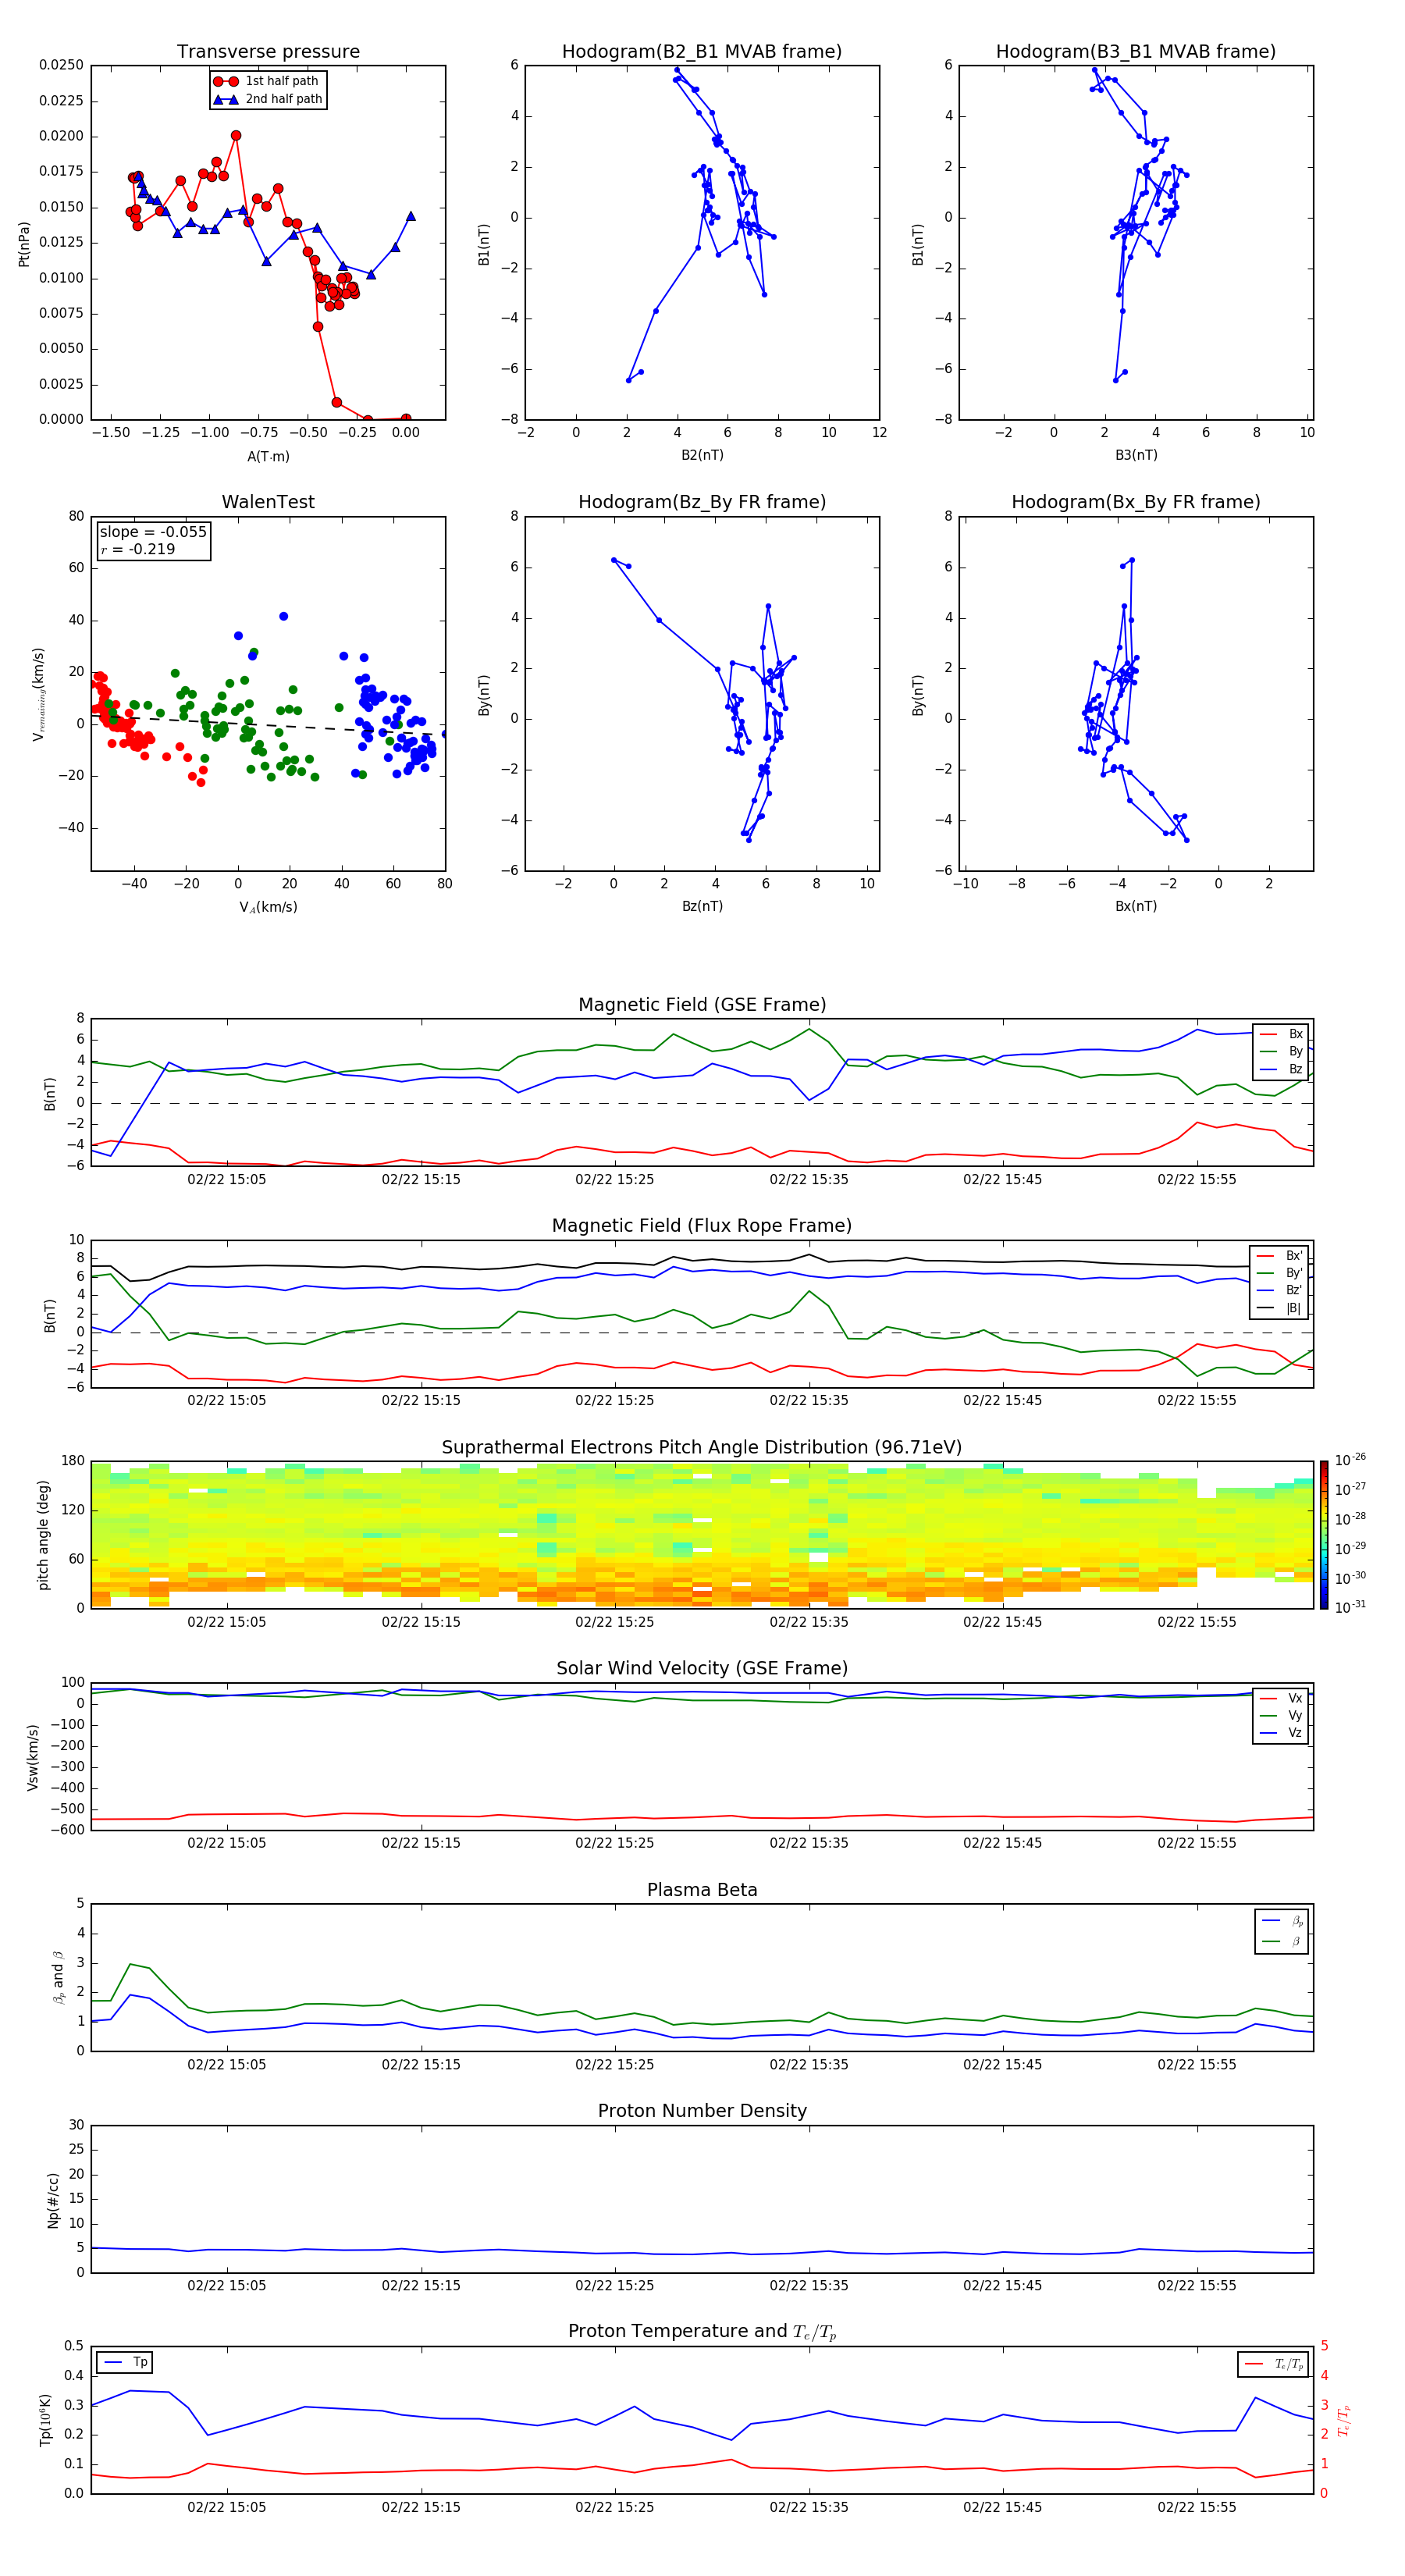Click the "Np(#/cc)" y-axis label
The height and width of the screenshot is (2576, 1405).
(x=53, y=2199)
